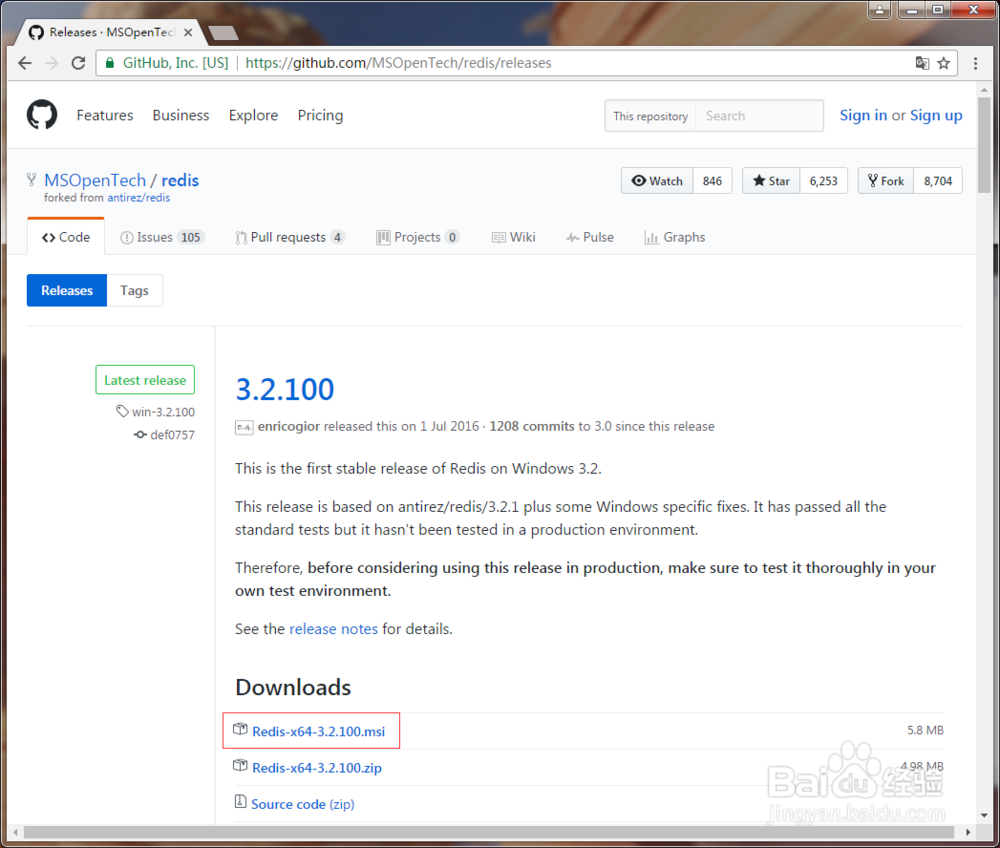Open the Business nav link
The width and height of the screenshot is (1000, 848).
click(180, 115)
